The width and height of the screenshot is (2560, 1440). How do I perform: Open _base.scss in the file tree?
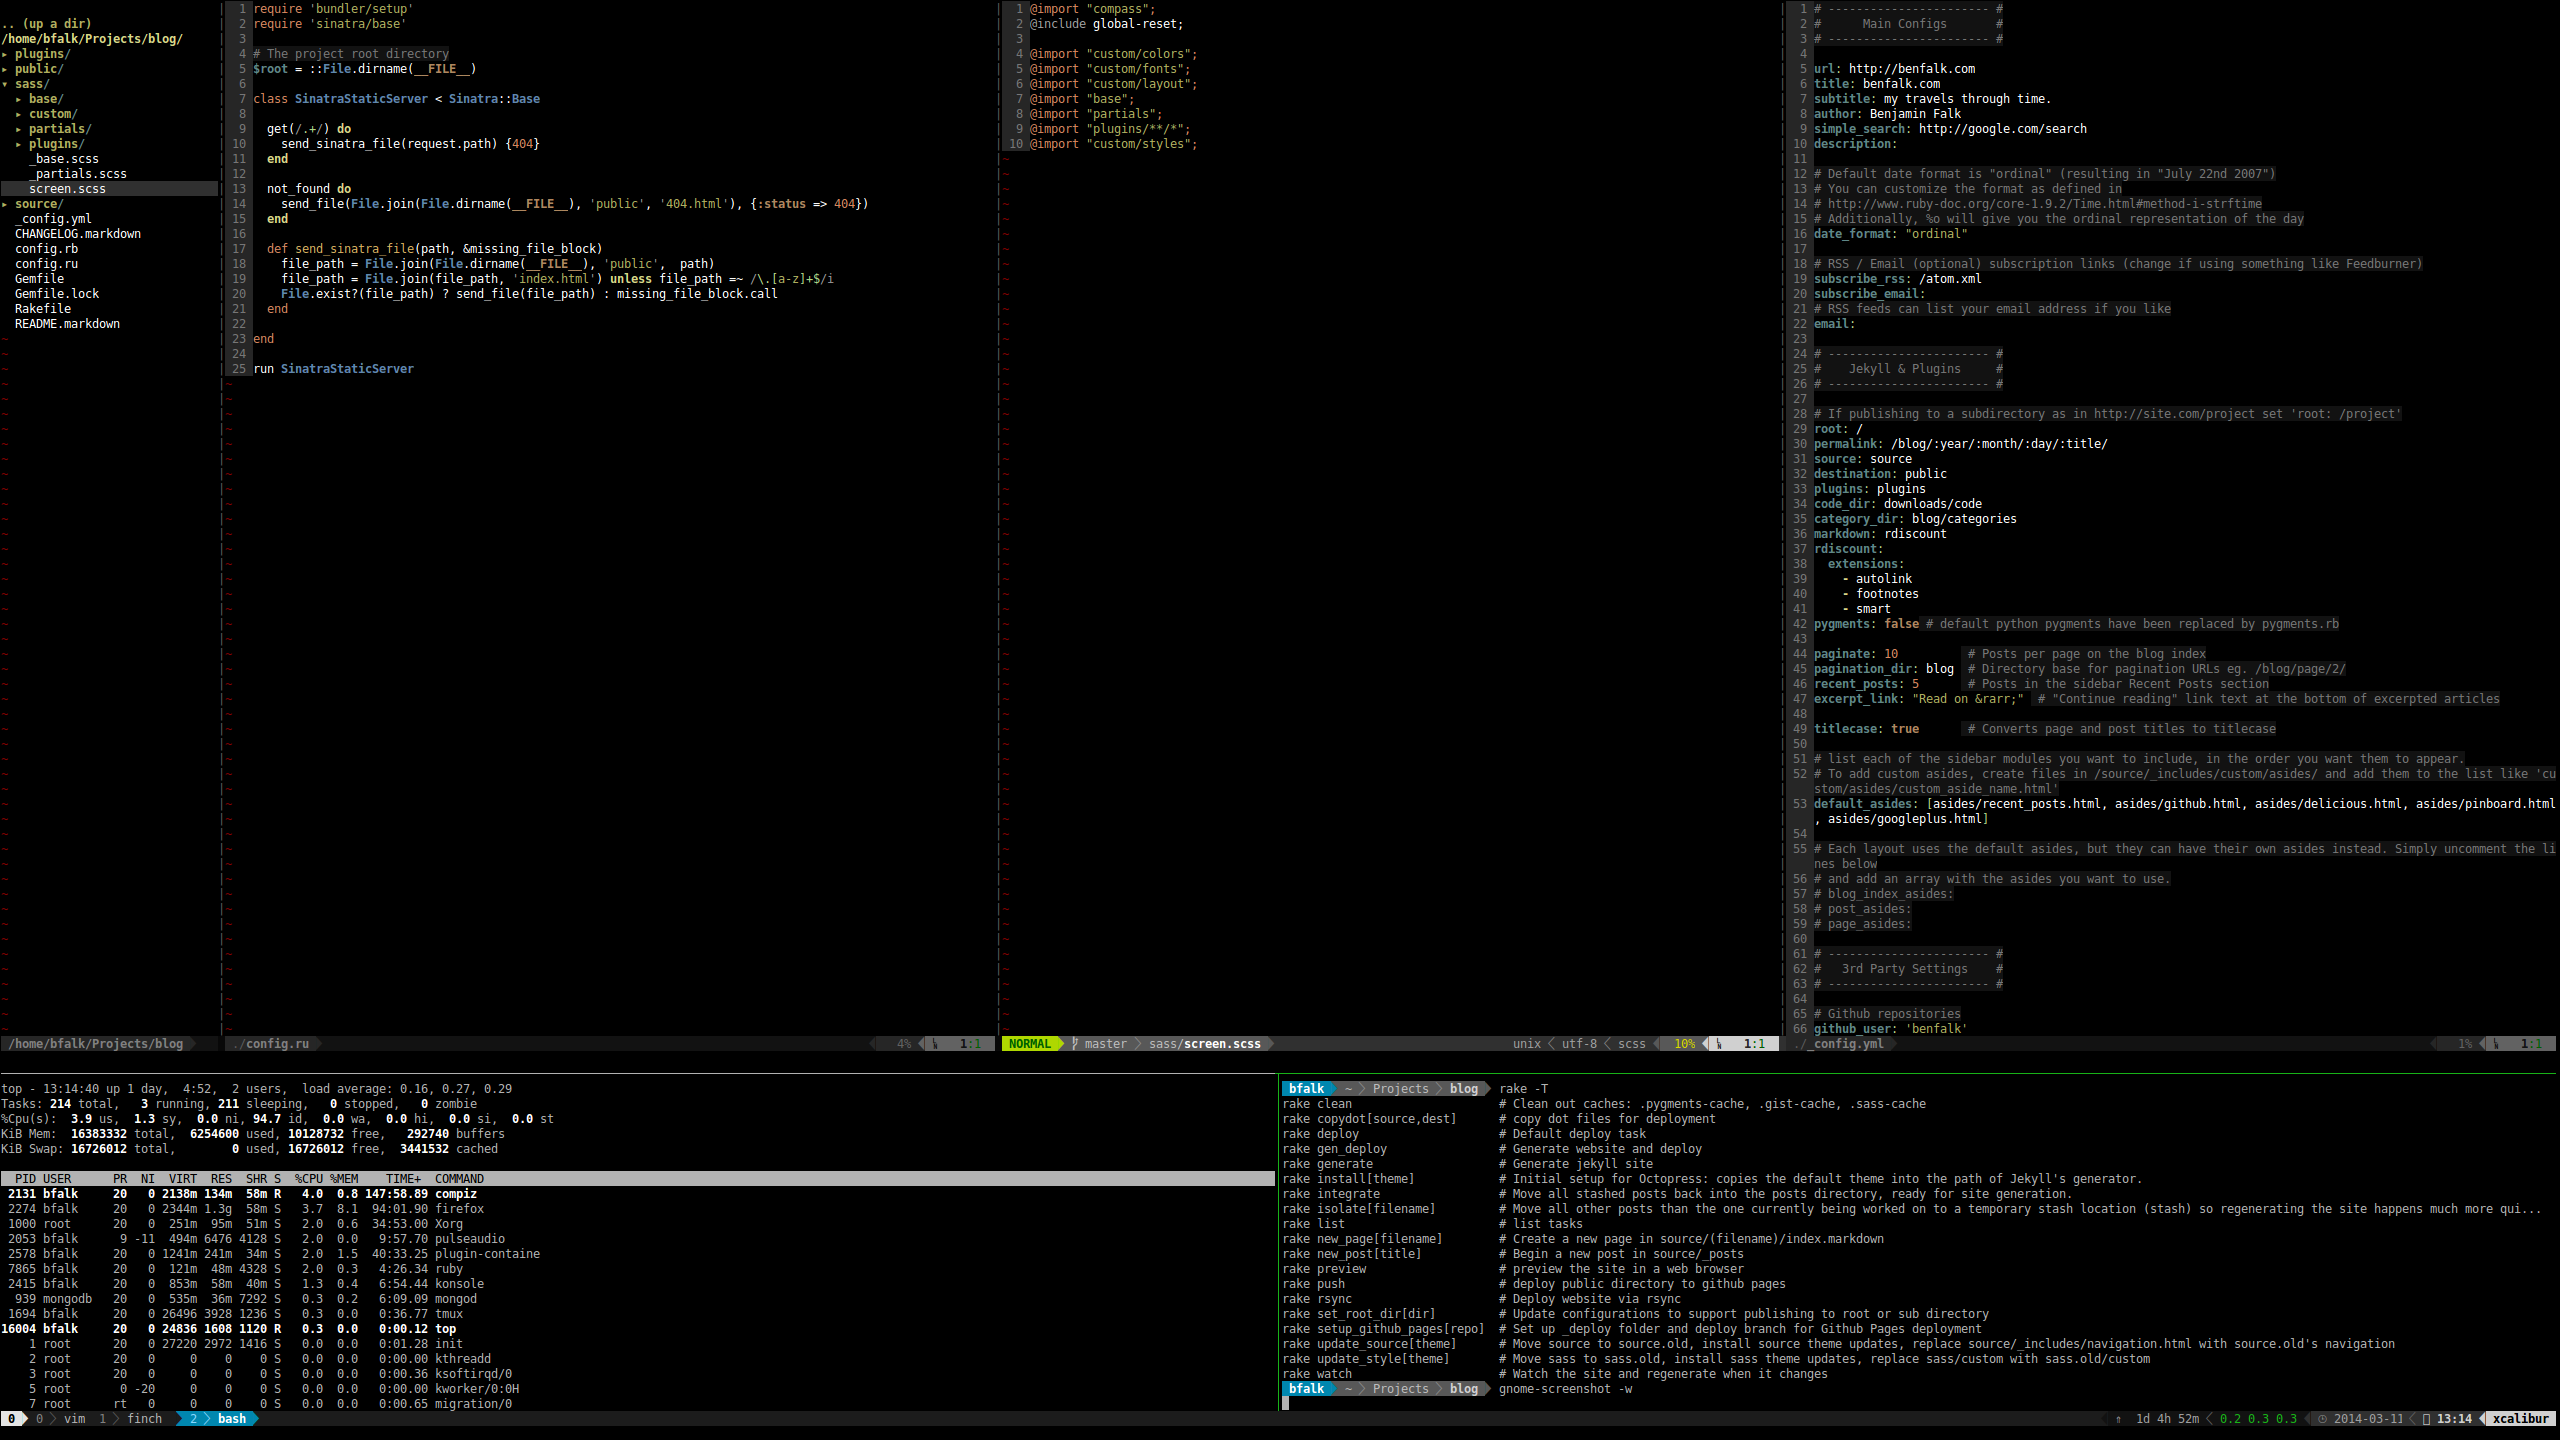coord(64,159)
